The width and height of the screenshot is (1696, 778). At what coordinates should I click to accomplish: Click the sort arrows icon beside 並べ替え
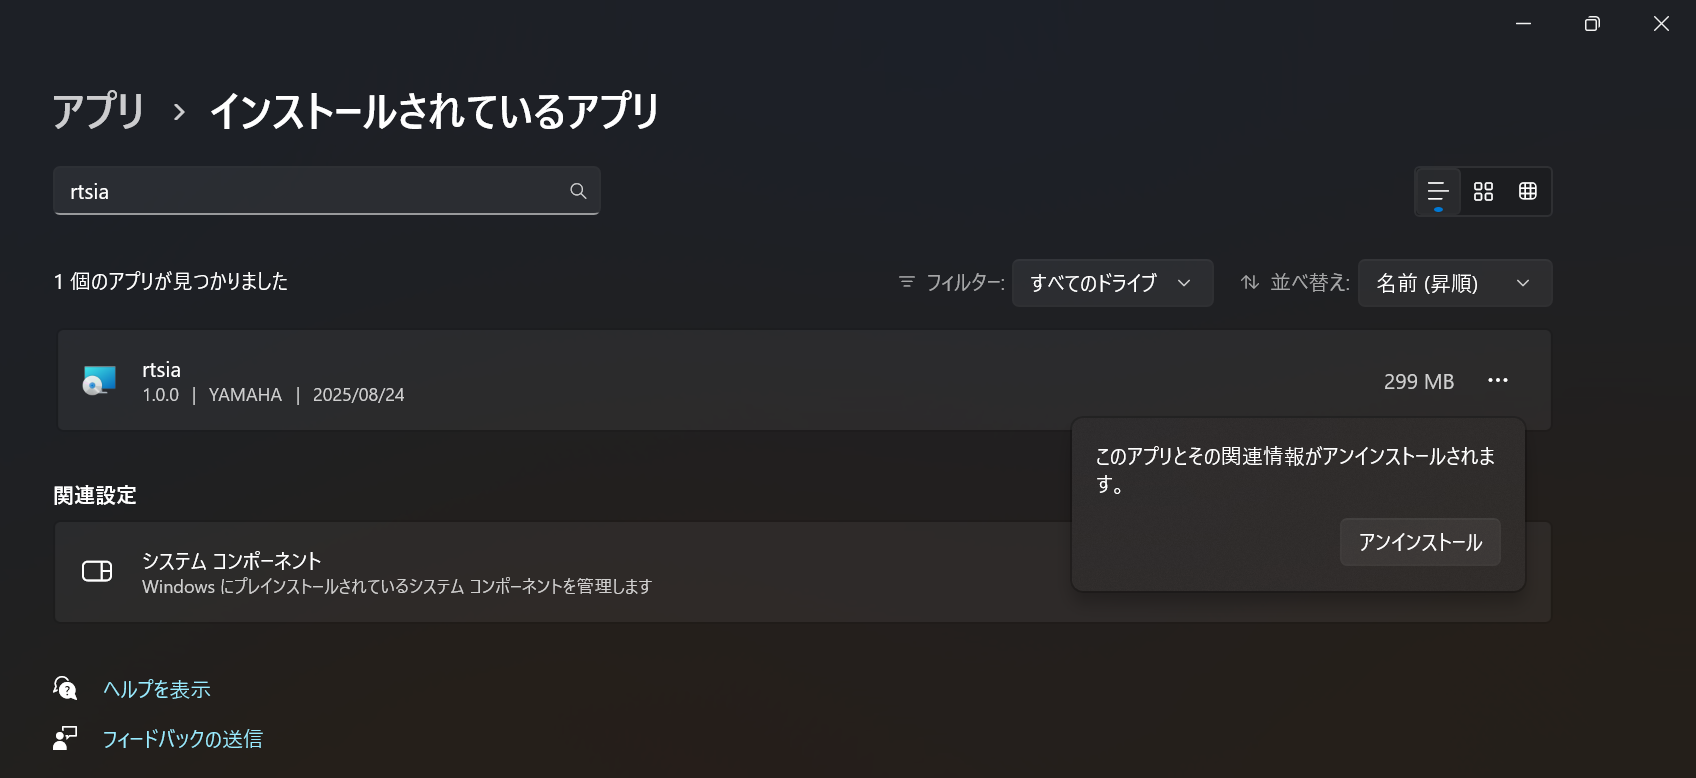[1249, 283]
